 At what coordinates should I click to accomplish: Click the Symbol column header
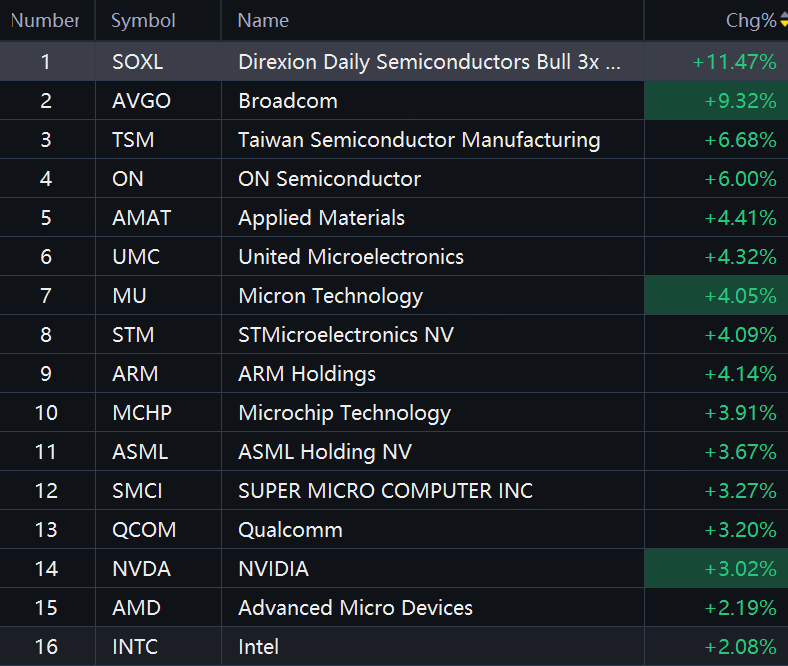143,21
